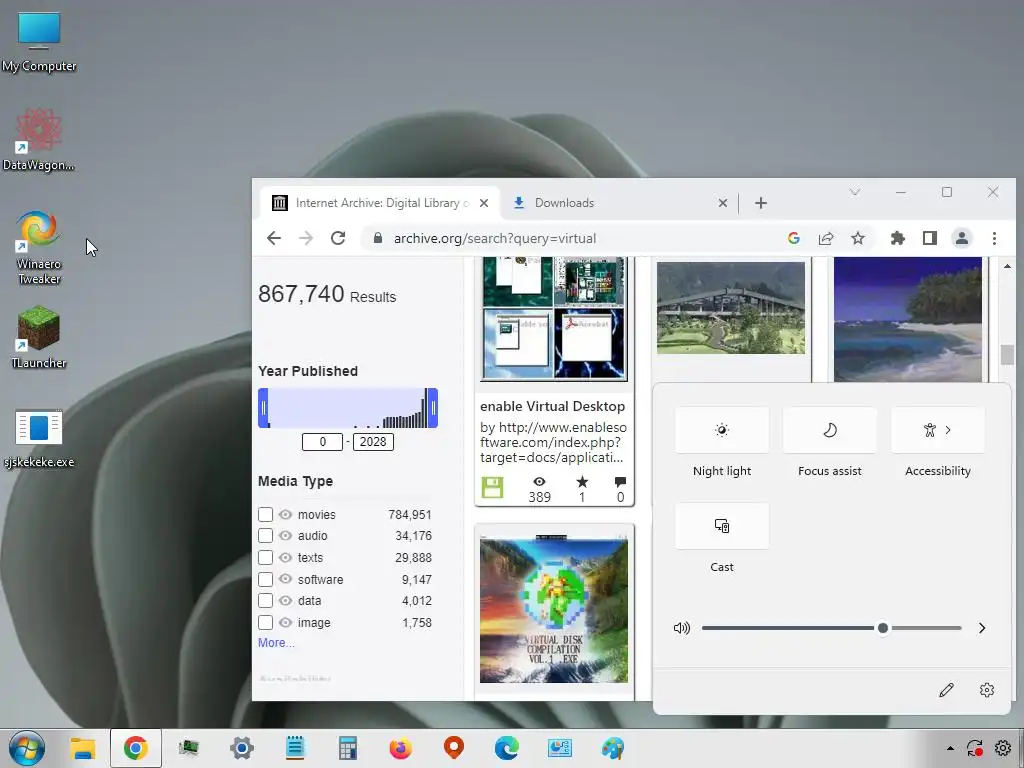Check the image media type checkbox

click(265, 622)
